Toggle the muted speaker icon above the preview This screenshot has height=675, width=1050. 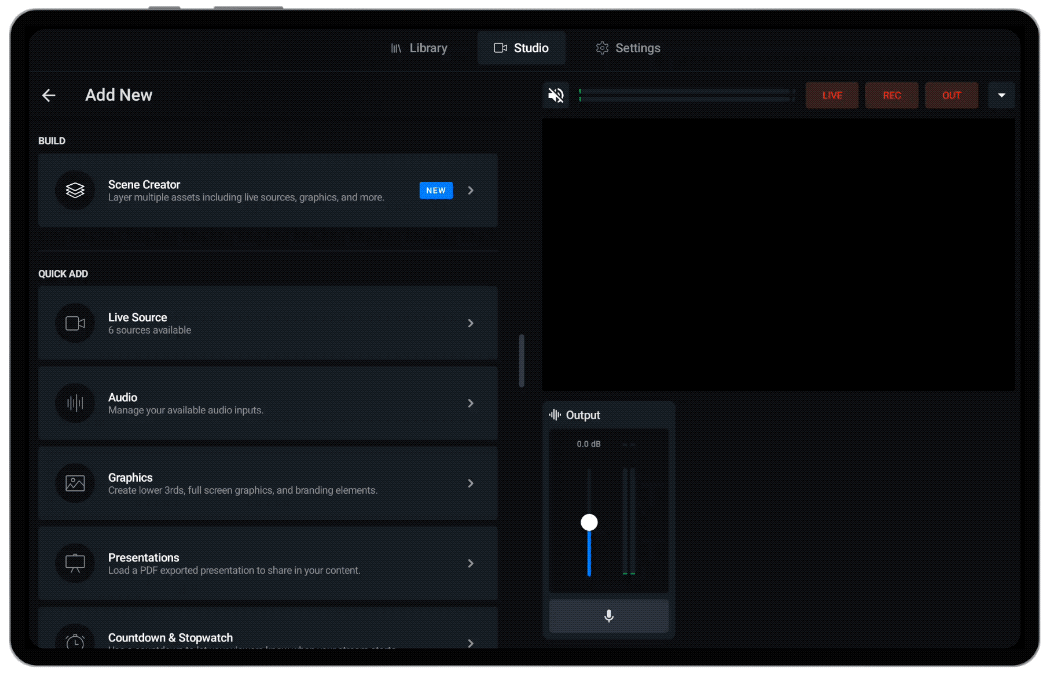coord(556,95)
